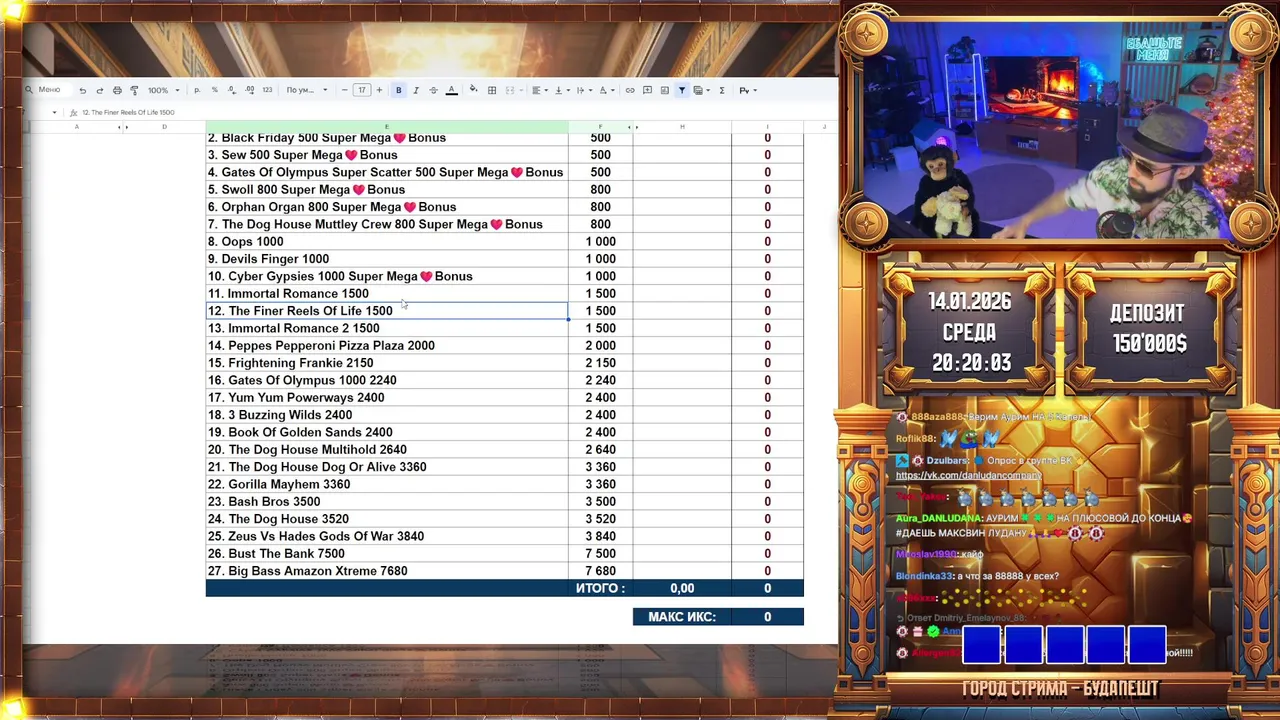Viewport: 1280px width, 720px height.
Task: Click the Undo arrow in the toolbar
Action: coord(83,90)
